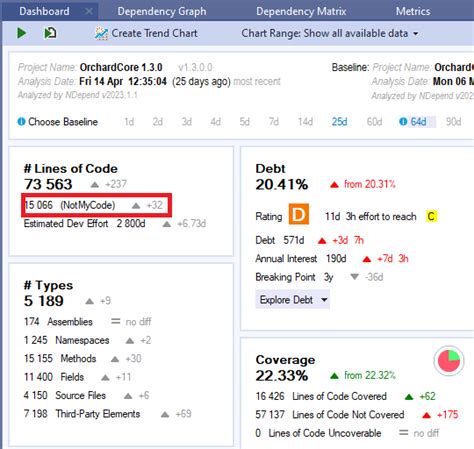Screen dimensions: 474x449
Task: Select the 14d baseline
Action: (305, 122)
